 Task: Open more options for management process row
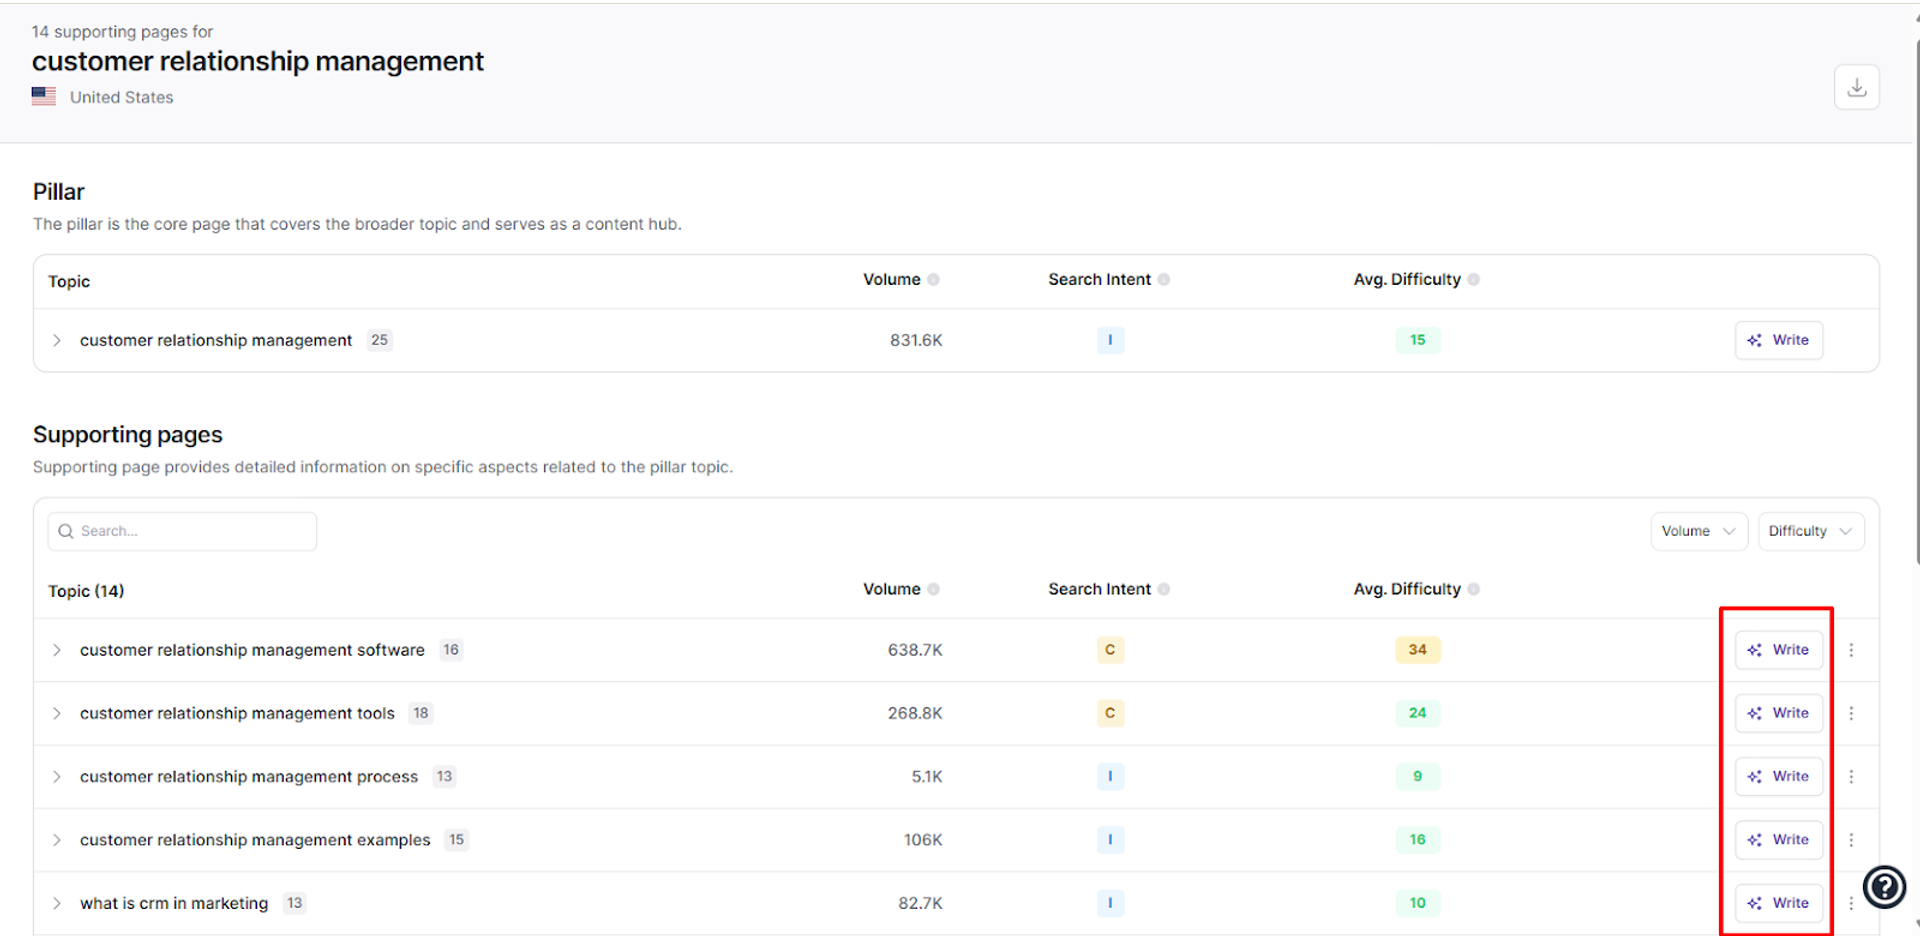(x=1851, y=776)
